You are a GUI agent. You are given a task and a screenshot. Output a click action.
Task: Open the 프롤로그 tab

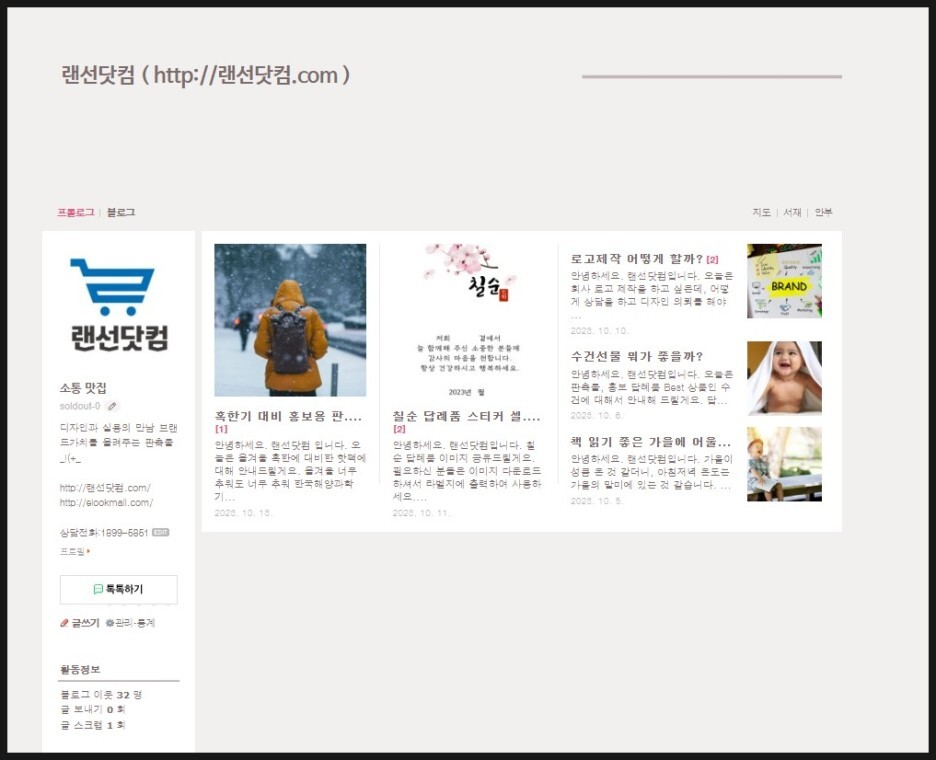76,213
